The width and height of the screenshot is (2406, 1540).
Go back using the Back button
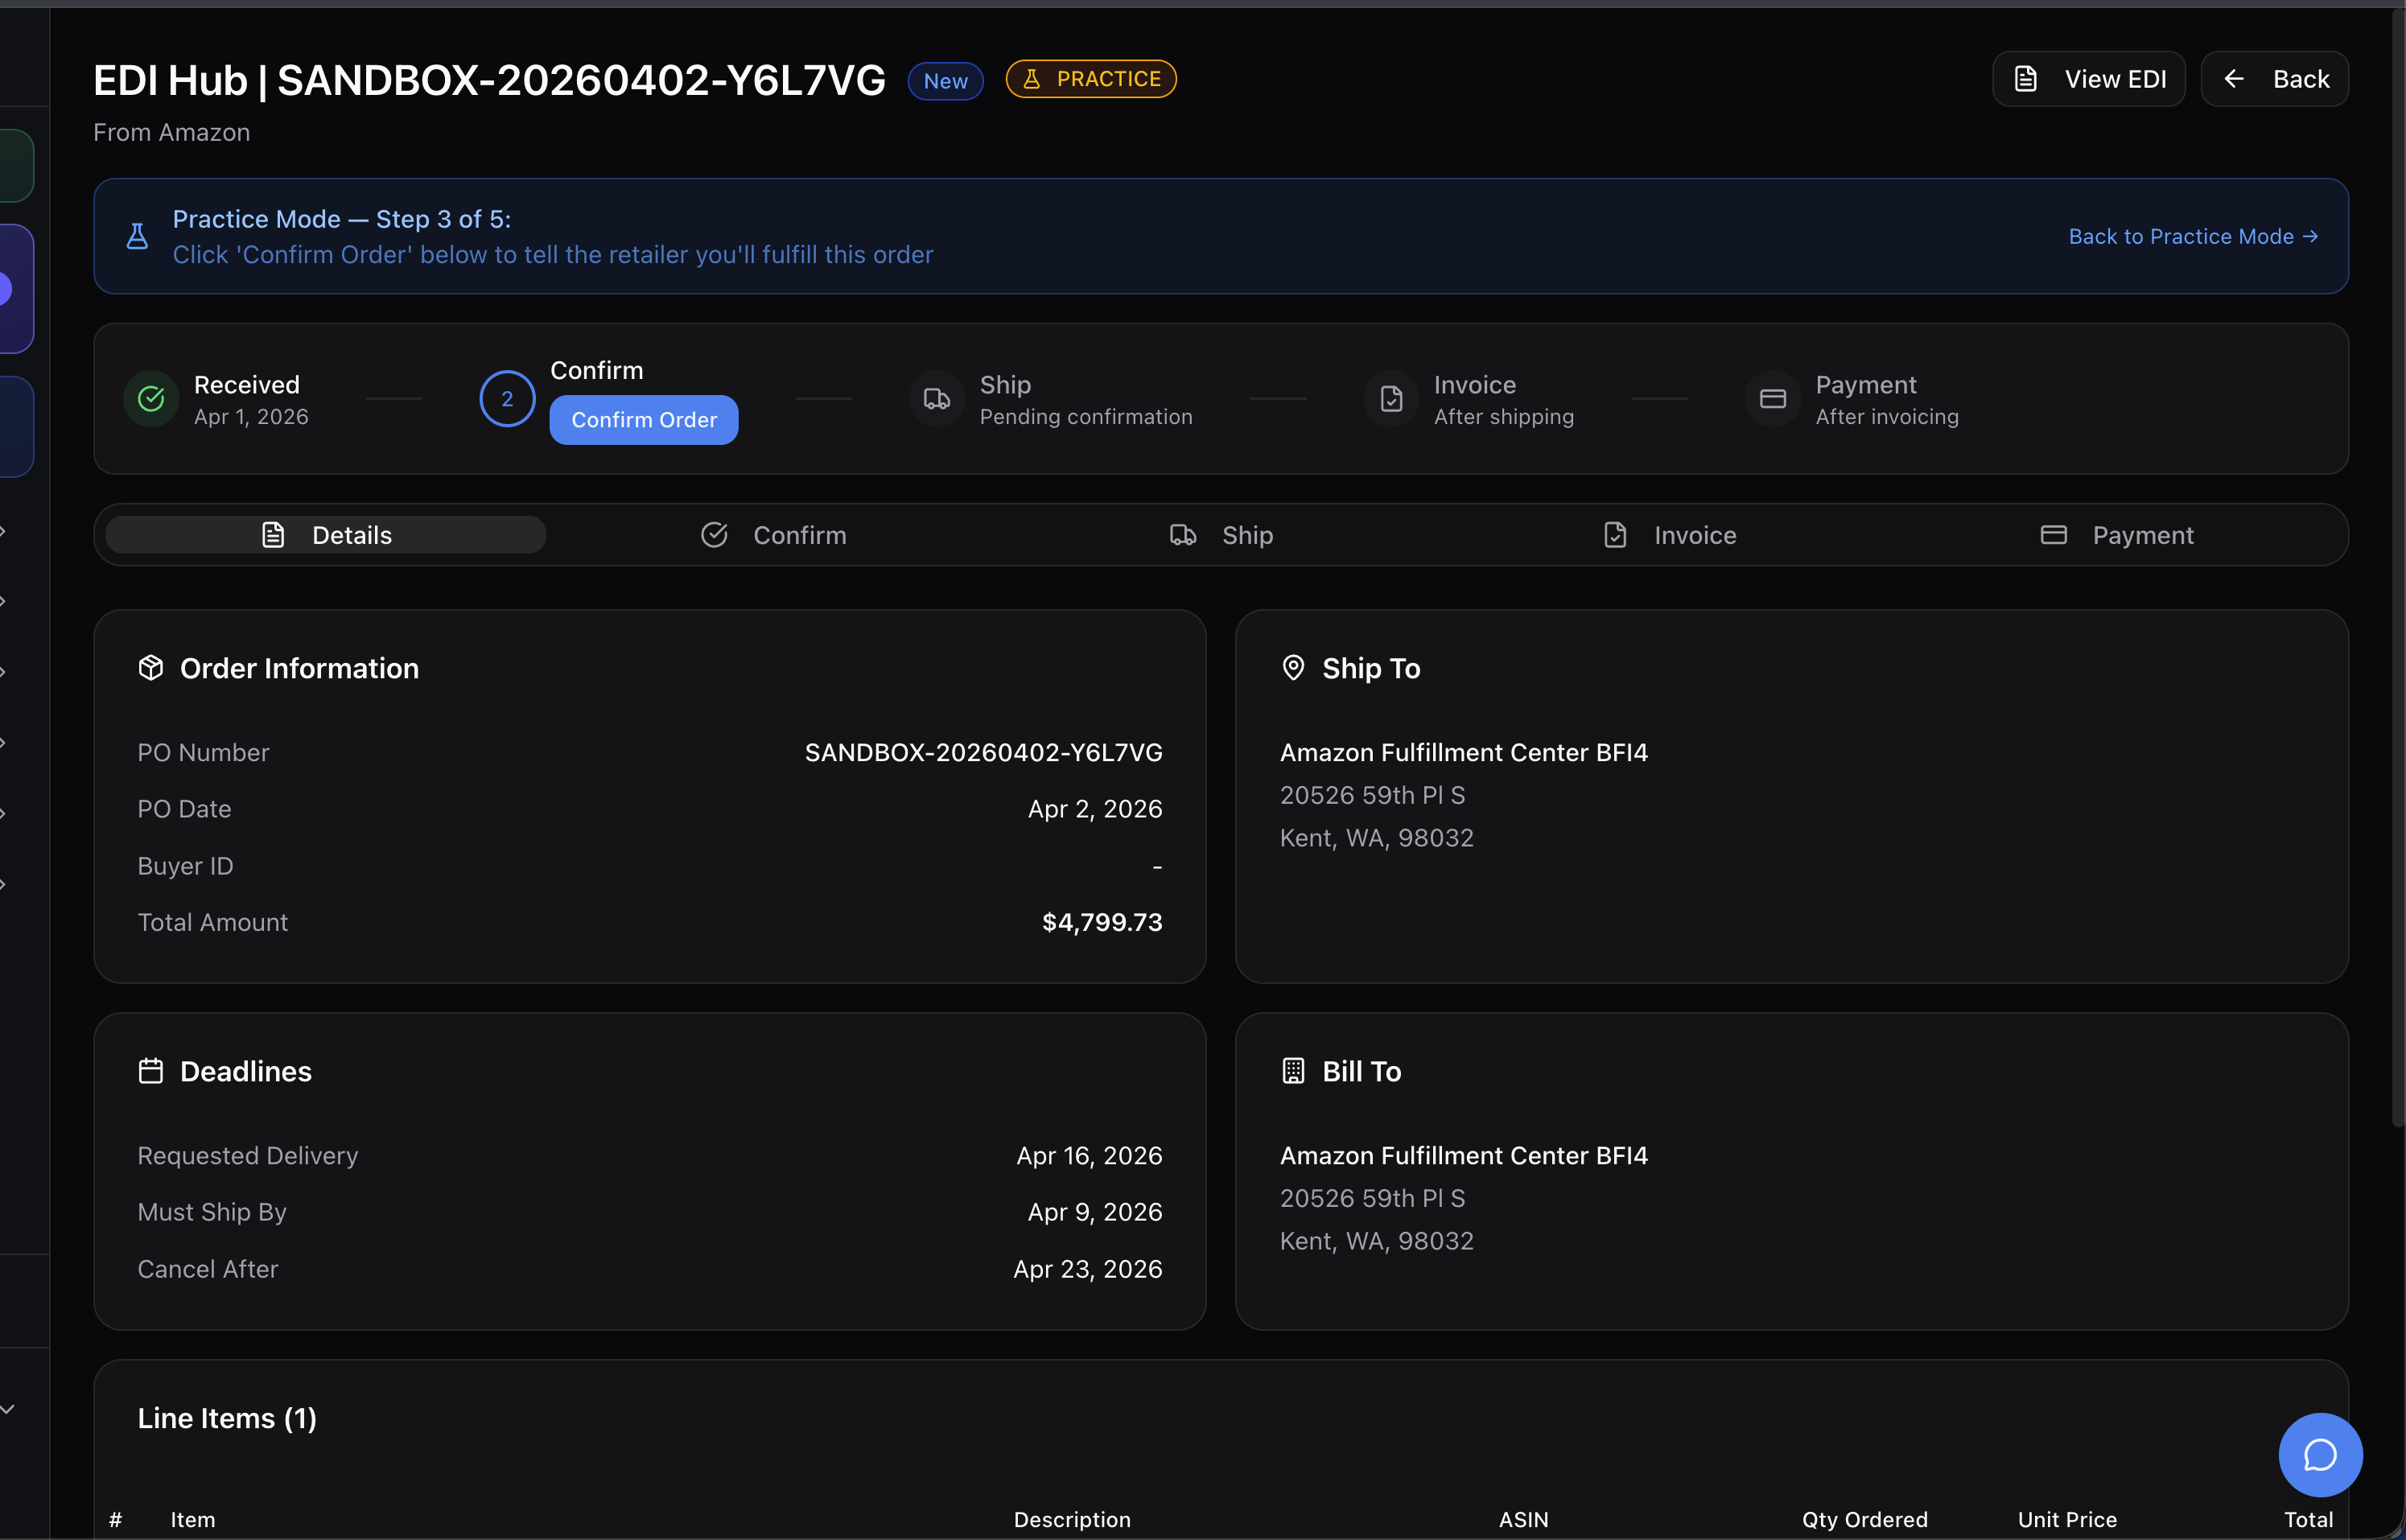[x=2274, y=79]
